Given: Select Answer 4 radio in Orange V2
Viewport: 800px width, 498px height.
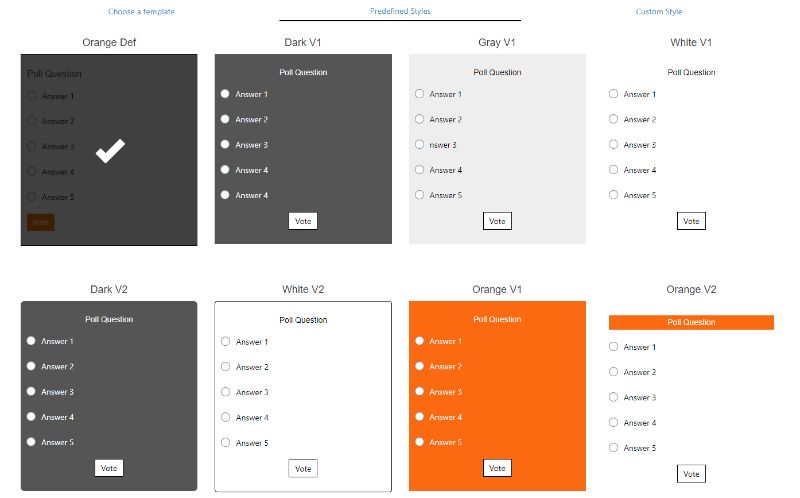Looking at the screenshot, I should [x=613, y=422].
